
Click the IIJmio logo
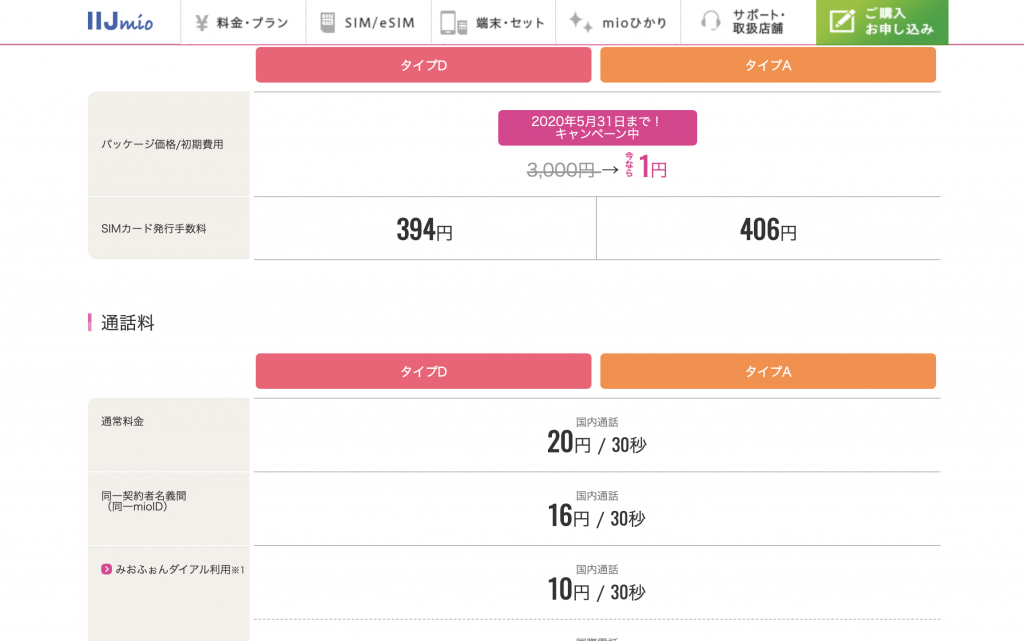[120, 21]
